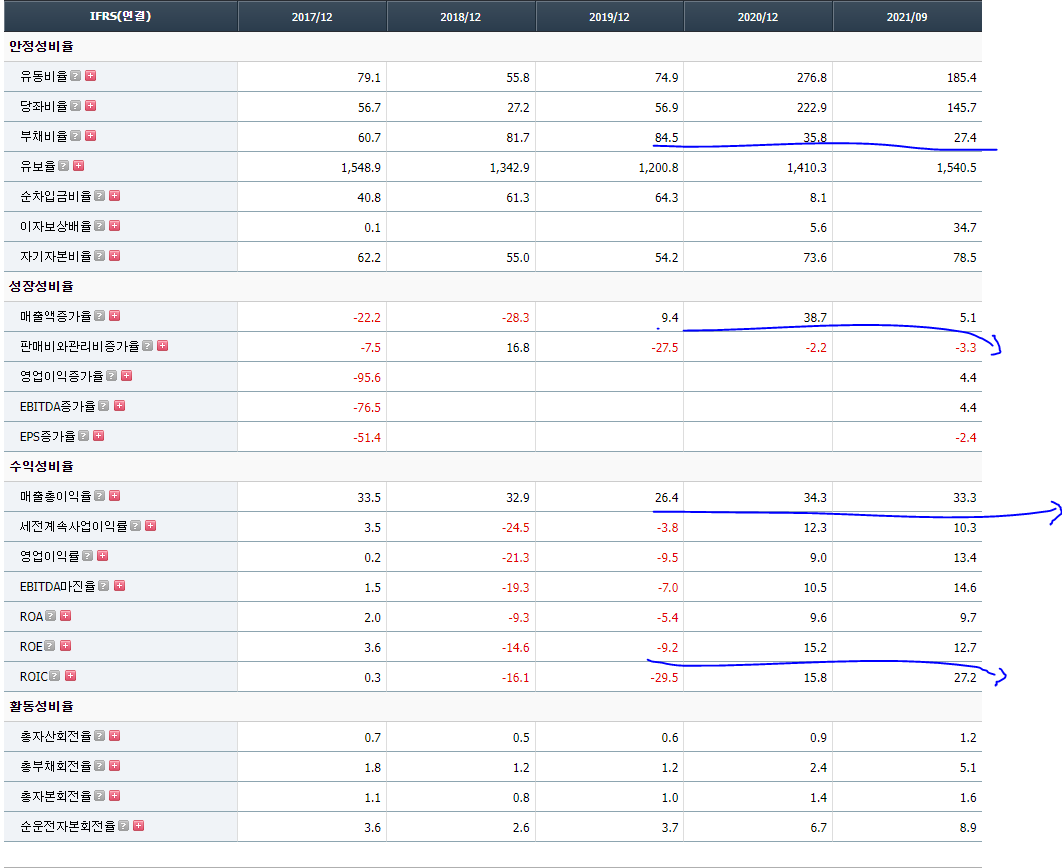
Task: Click the 2019/12 column header
Action: coord(610,16)
